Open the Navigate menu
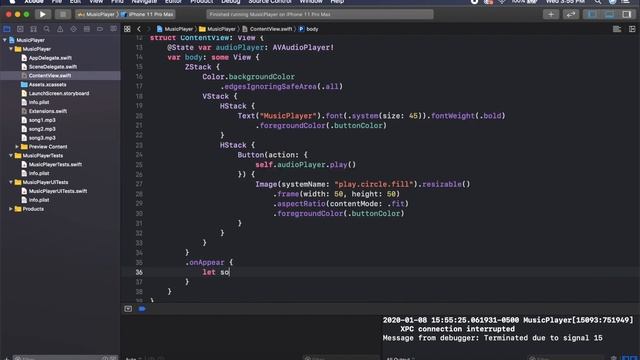Image resolution: width=640 pixels, height=360 pixels. click(144, 2)
